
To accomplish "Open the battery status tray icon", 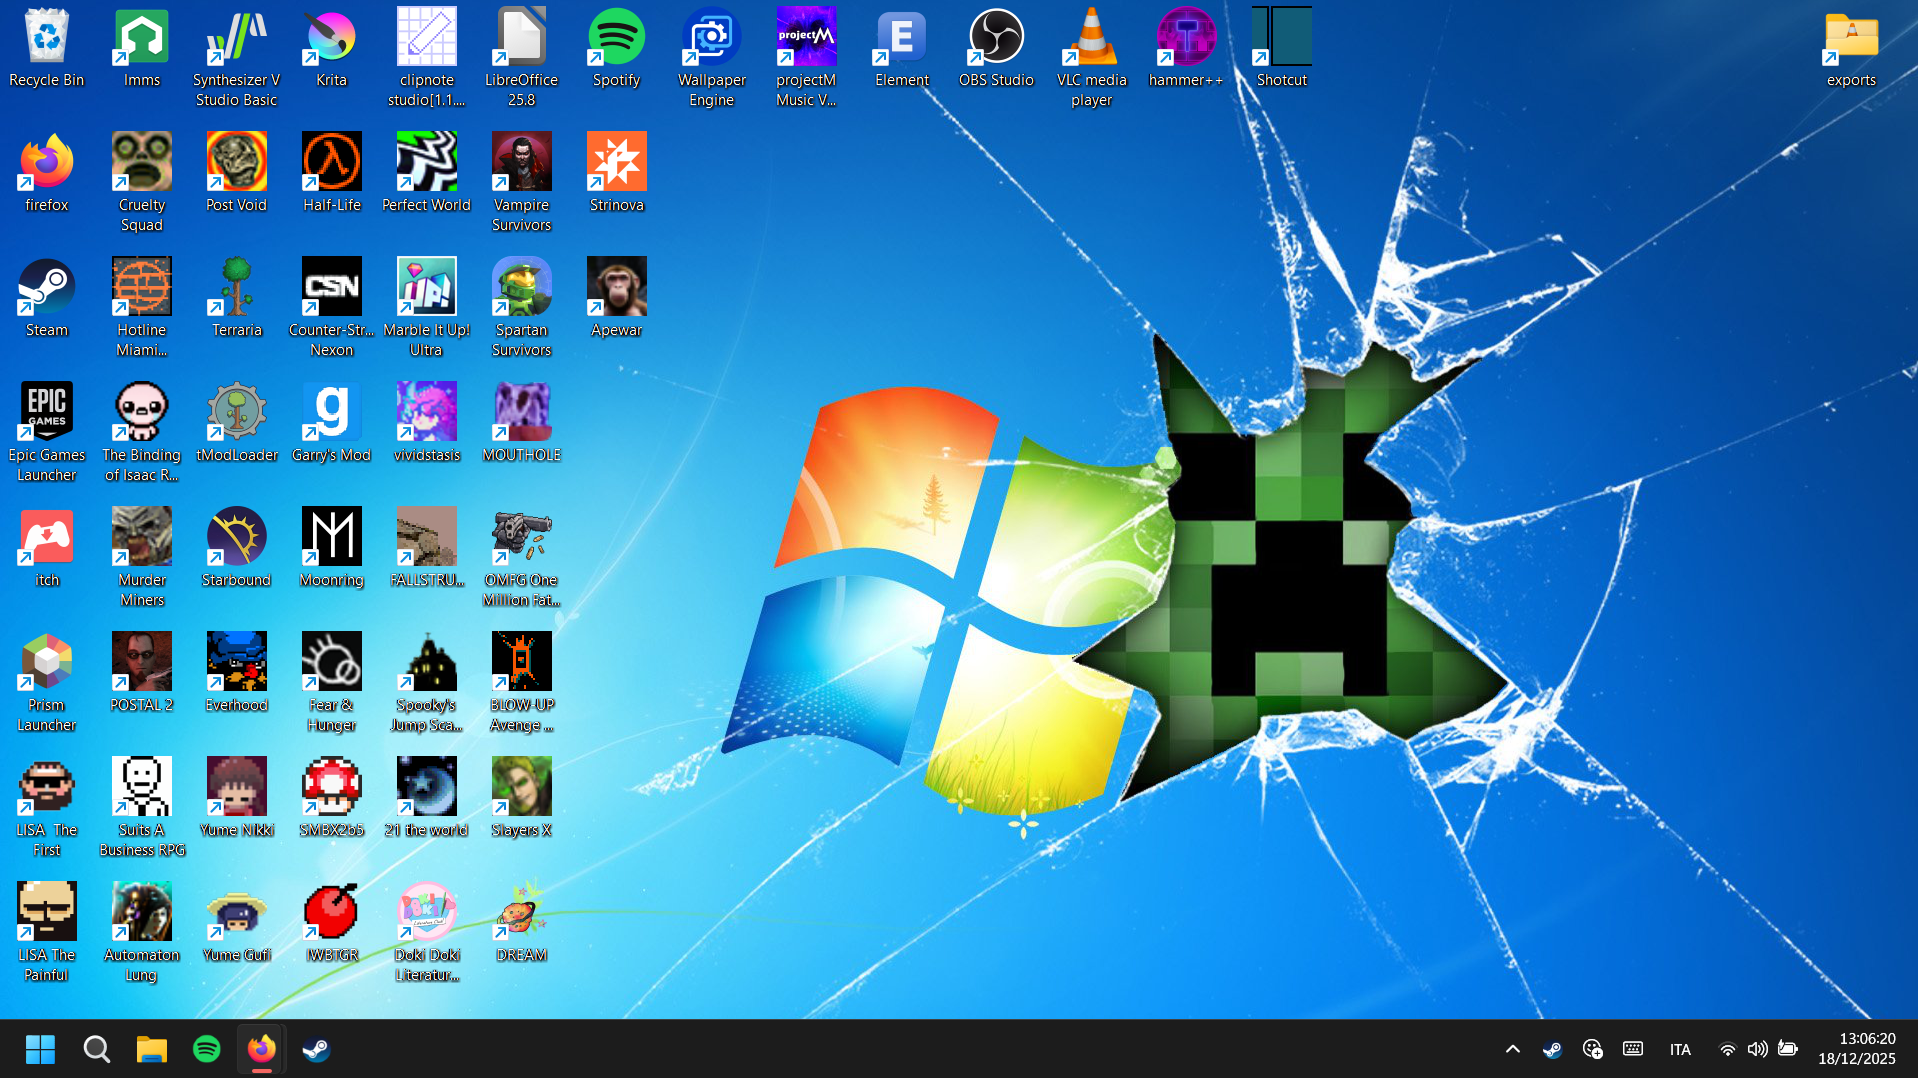I will (x=1788, y=1049).
